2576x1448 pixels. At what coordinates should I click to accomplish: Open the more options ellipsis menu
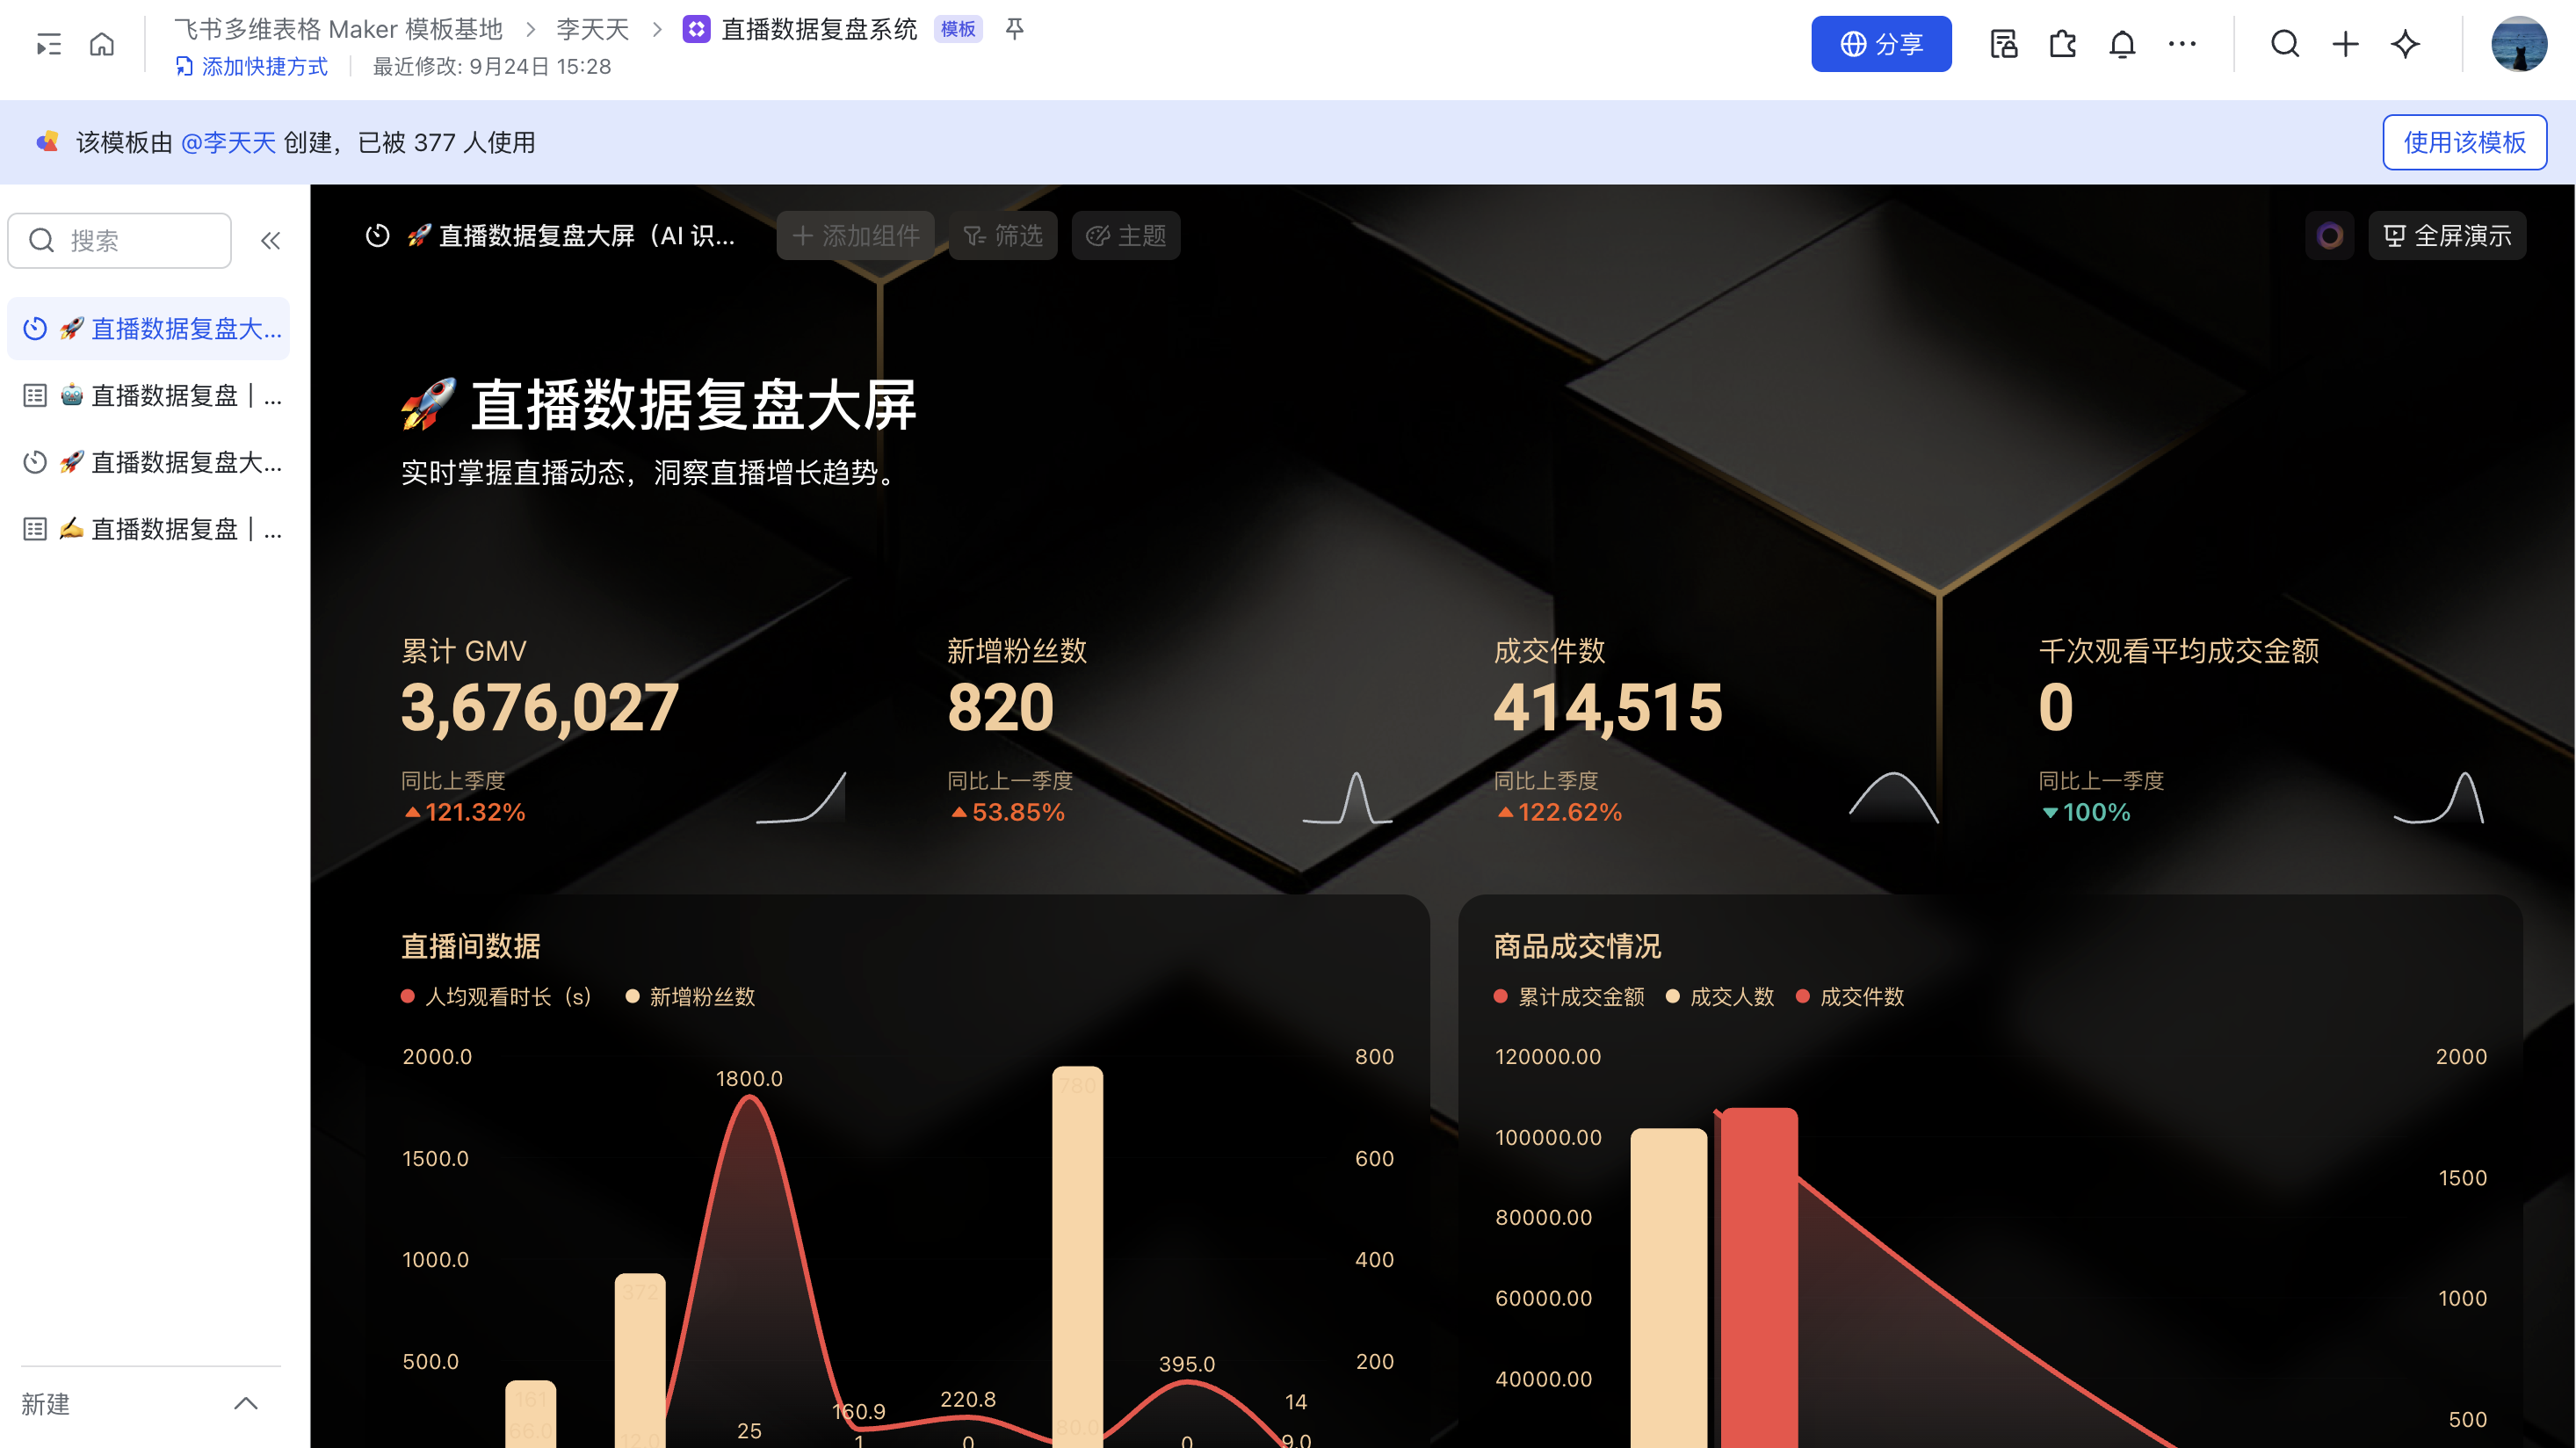pos(2182,44)
